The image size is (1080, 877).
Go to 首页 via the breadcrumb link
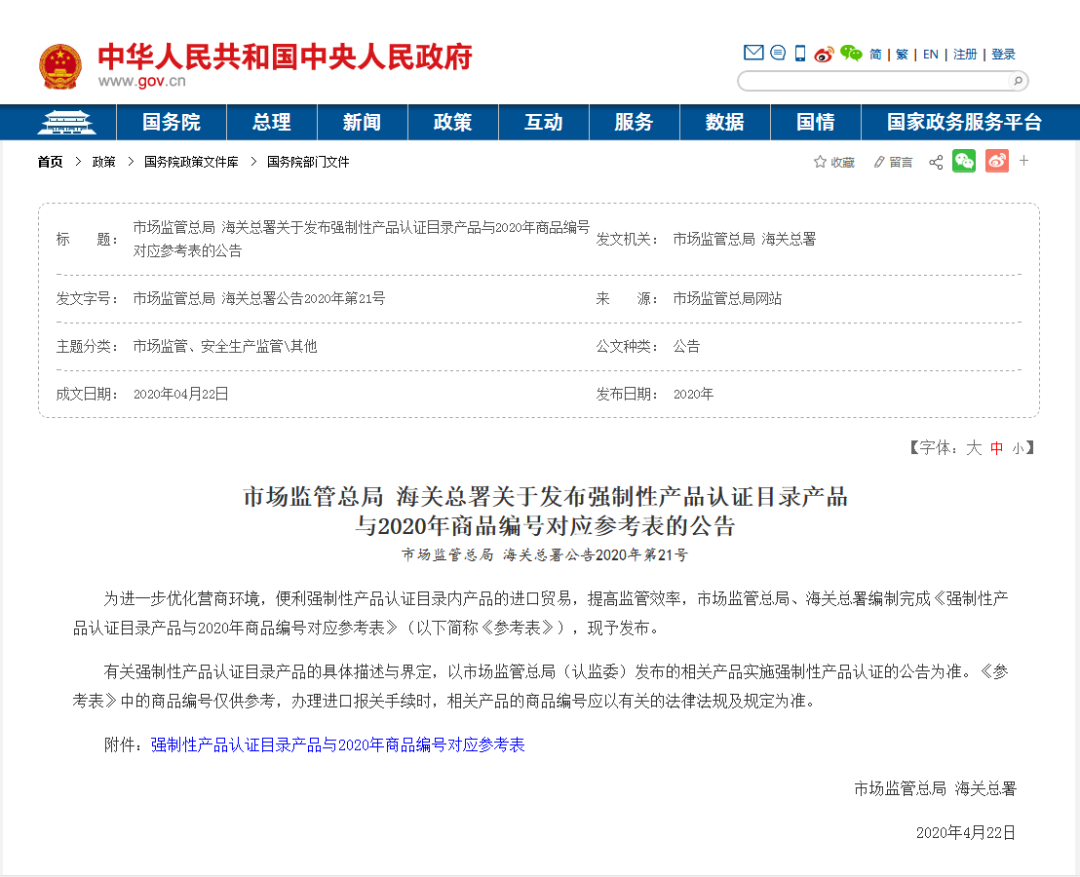point(49,161)
